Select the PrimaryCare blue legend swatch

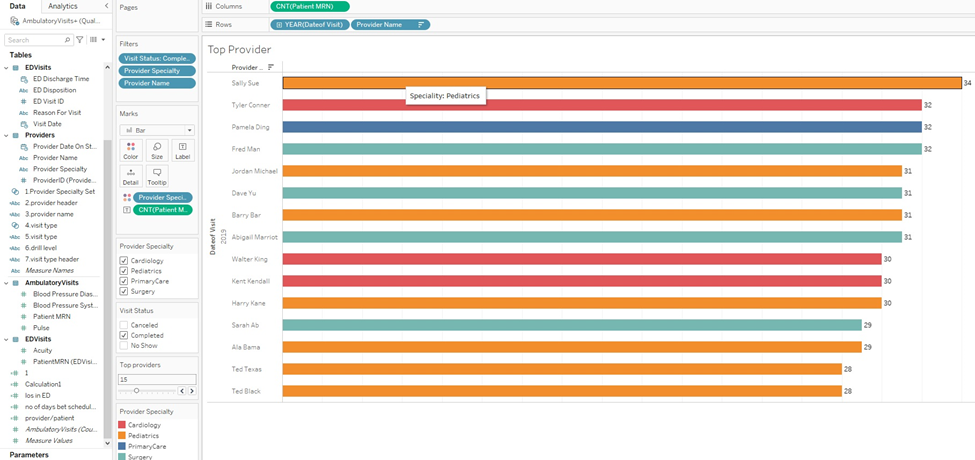pos(122,446)
